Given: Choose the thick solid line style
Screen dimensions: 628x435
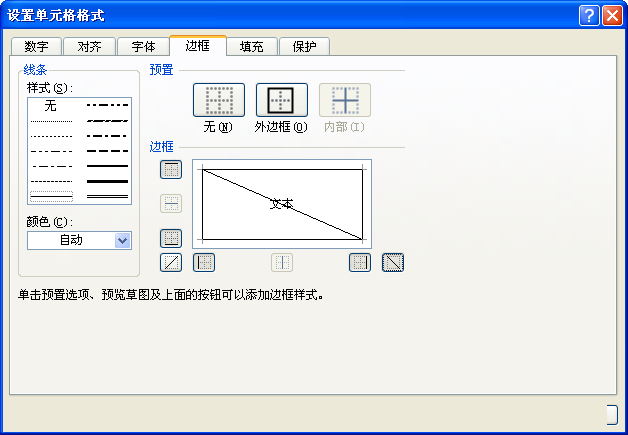Looking at the screenshot, I should point(107,181).
